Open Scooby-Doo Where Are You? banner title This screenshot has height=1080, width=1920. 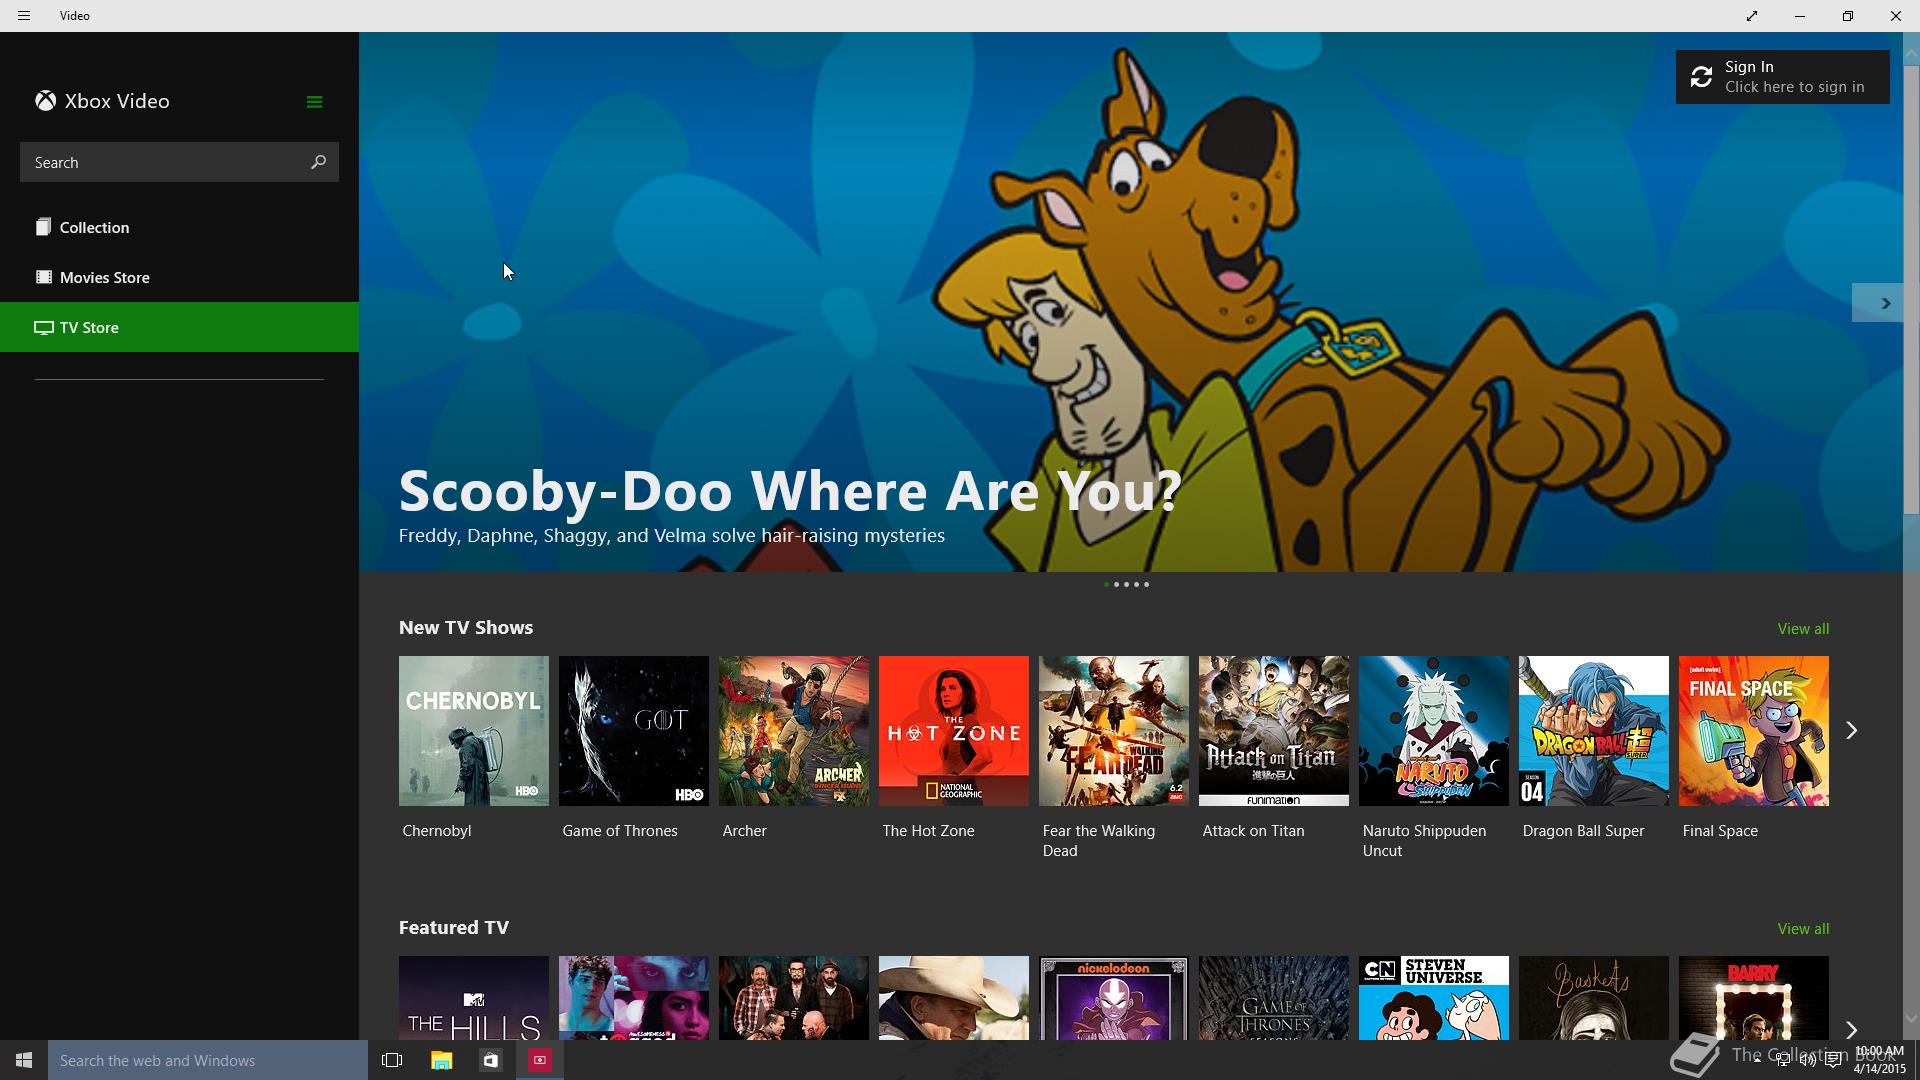click(x=790, y=491)
